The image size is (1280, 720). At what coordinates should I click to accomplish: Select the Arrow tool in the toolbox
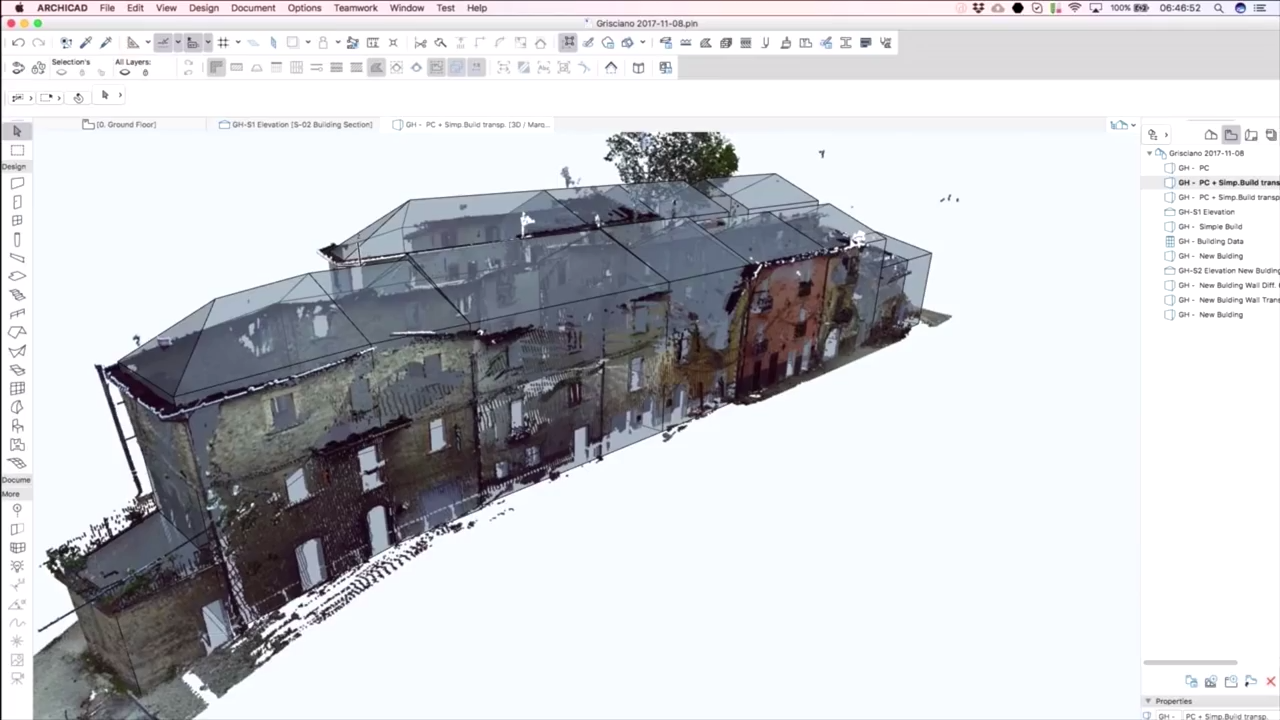coord(17,132)
